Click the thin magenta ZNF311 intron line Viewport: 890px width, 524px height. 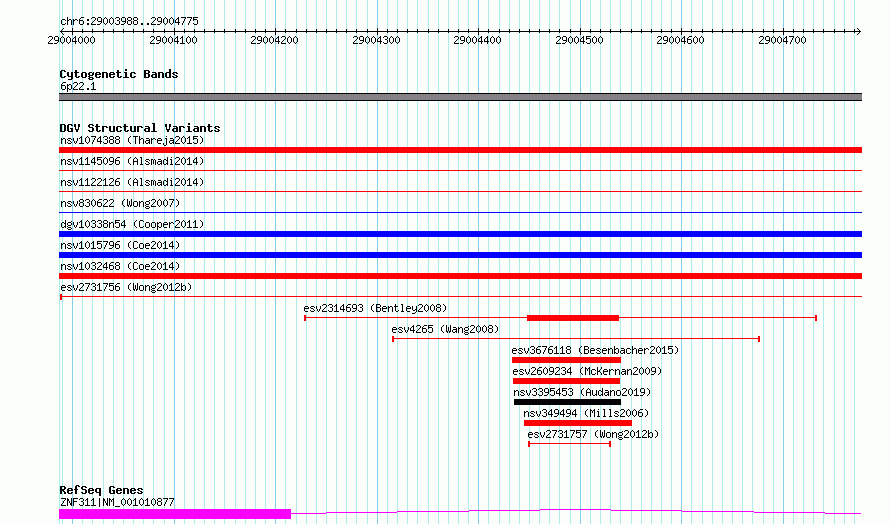(x=576, y=512)
